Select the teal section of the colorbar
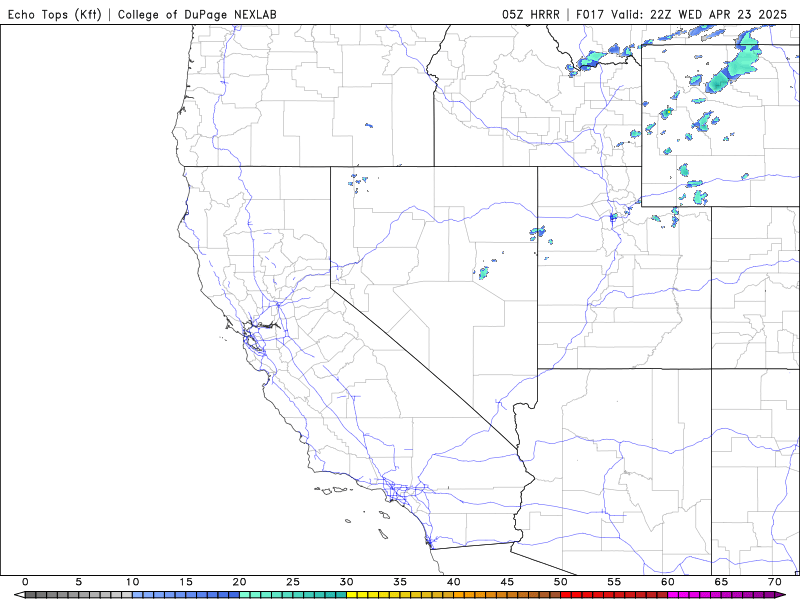Image resolution: width=800 pixels, height=600 pixels. (293, 595)
